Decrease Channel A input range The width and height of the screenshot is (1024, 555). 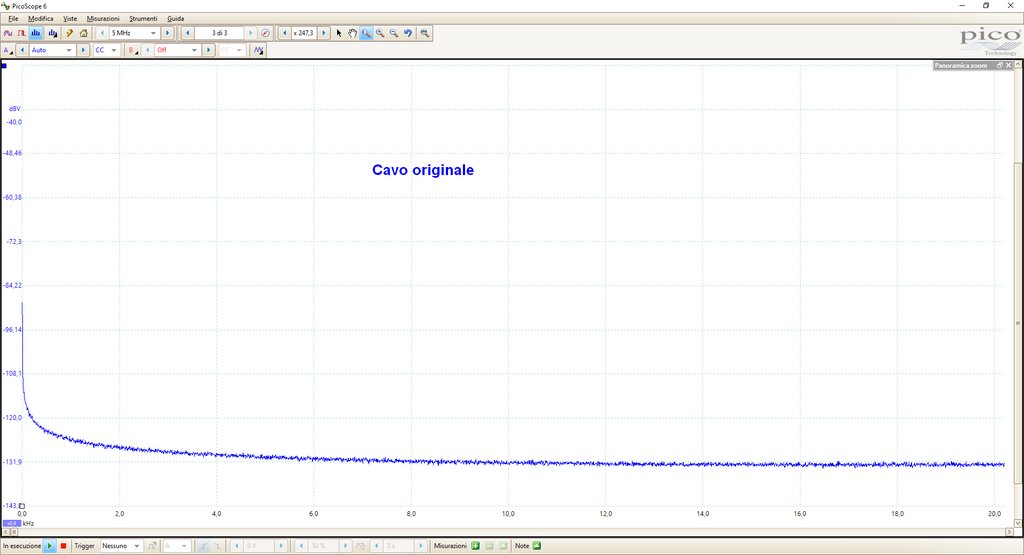[x=22, y=50]
